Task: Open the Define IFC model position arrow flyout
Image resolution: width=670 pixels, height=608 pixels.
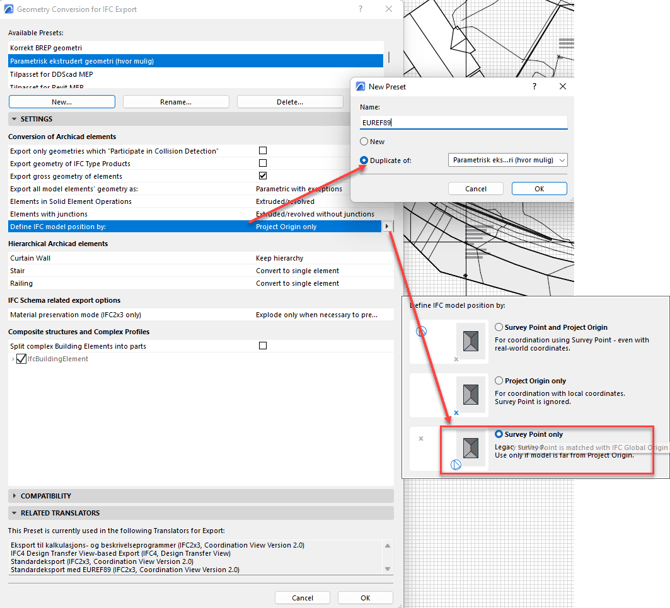Action: (388, 227)
